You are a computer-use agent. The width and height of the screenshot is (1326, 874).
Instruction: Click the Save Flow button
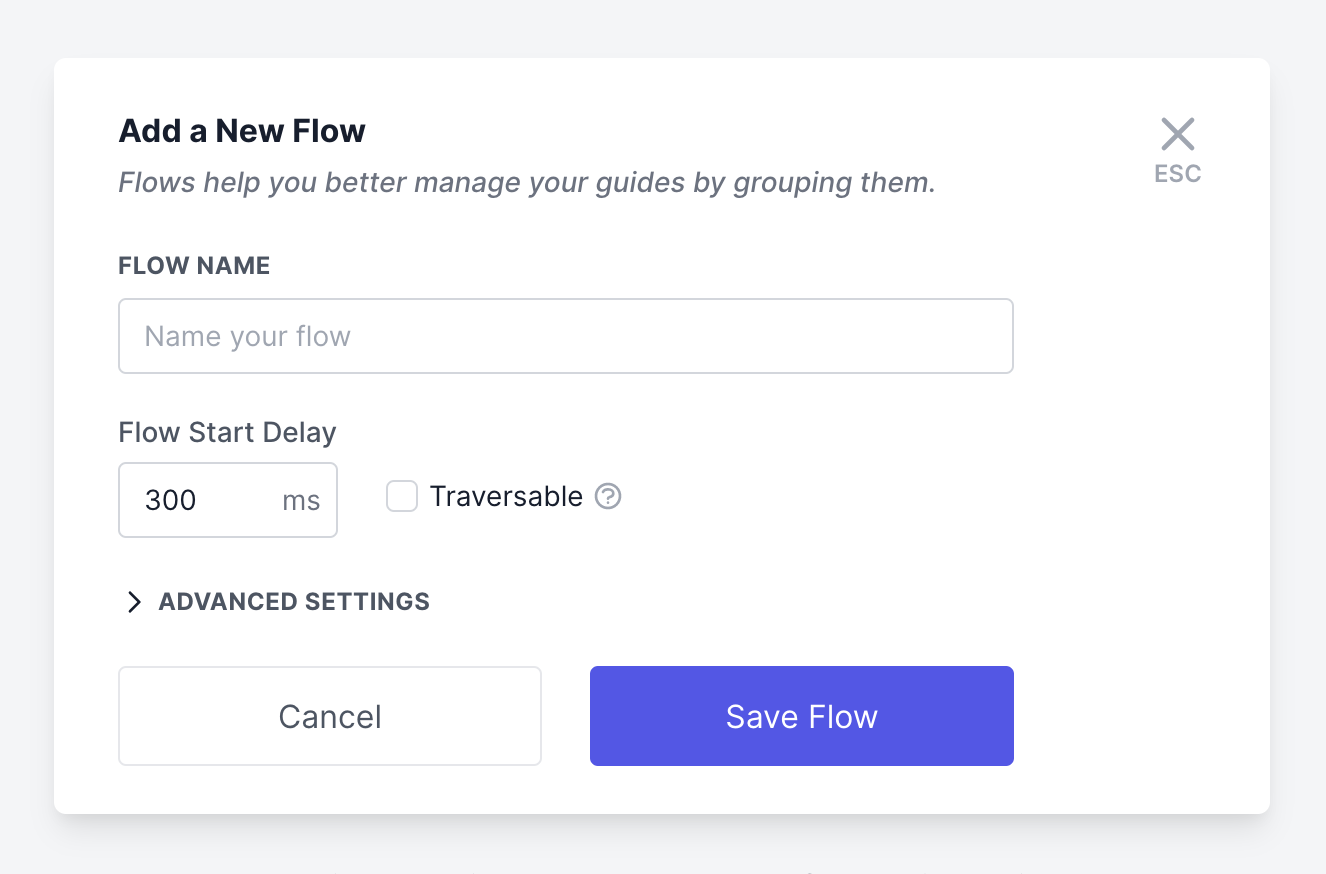[802, 716]
